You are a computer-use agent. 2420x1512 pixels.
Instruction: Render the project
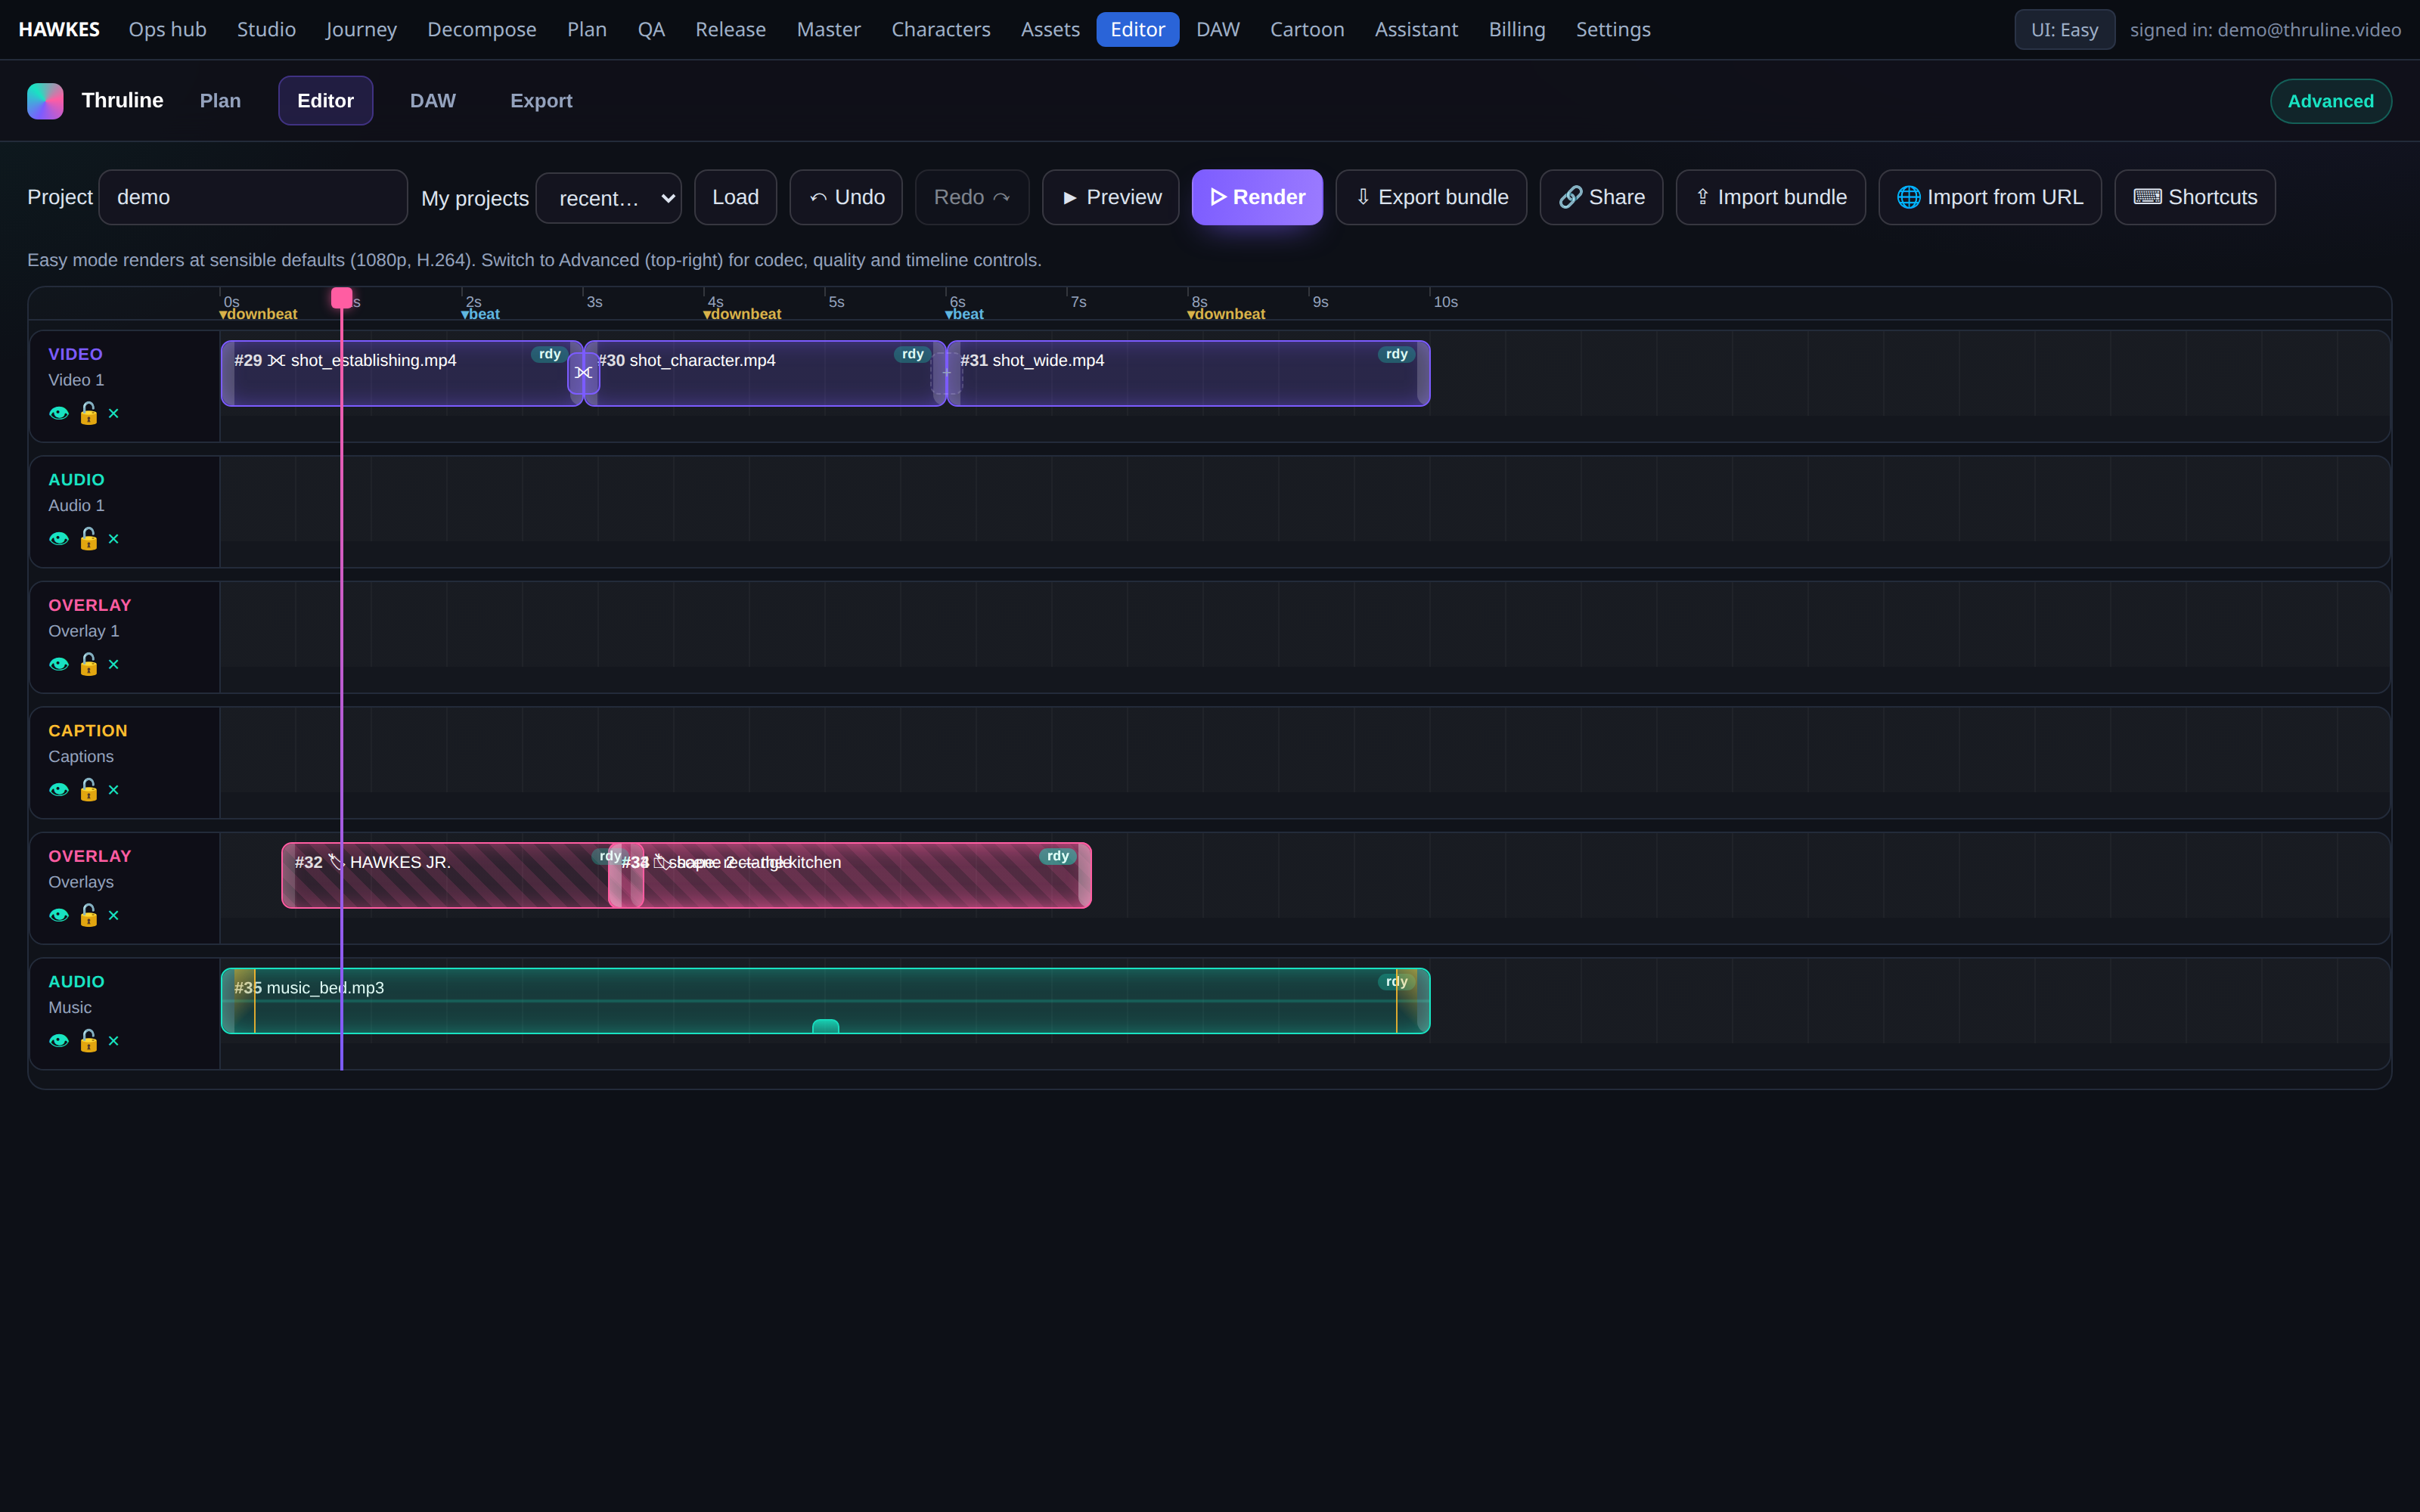(1257, 197)
